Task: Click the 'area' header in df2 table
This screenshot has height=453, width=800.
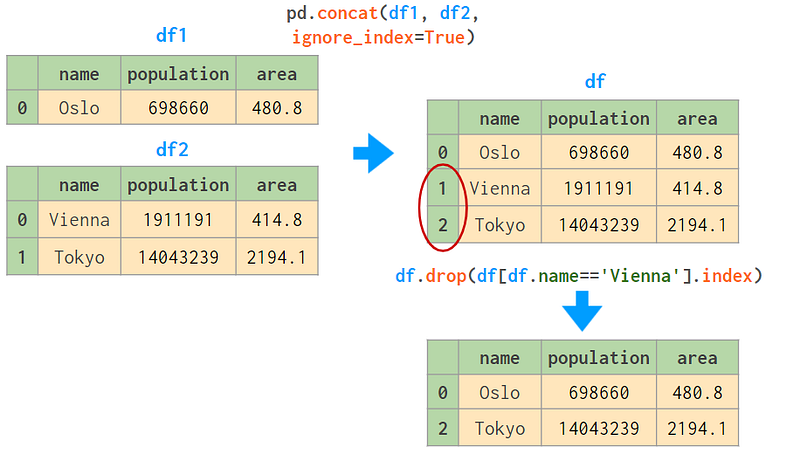Action: click(277, 184)
